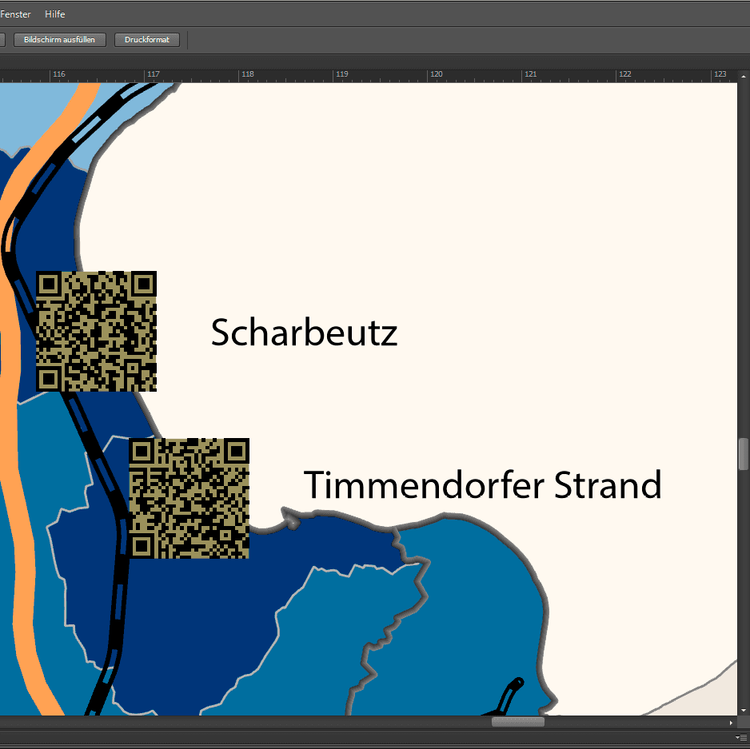
Task: Click the dark blue region below Timmendorfer Strand
Action: point(200,620)
